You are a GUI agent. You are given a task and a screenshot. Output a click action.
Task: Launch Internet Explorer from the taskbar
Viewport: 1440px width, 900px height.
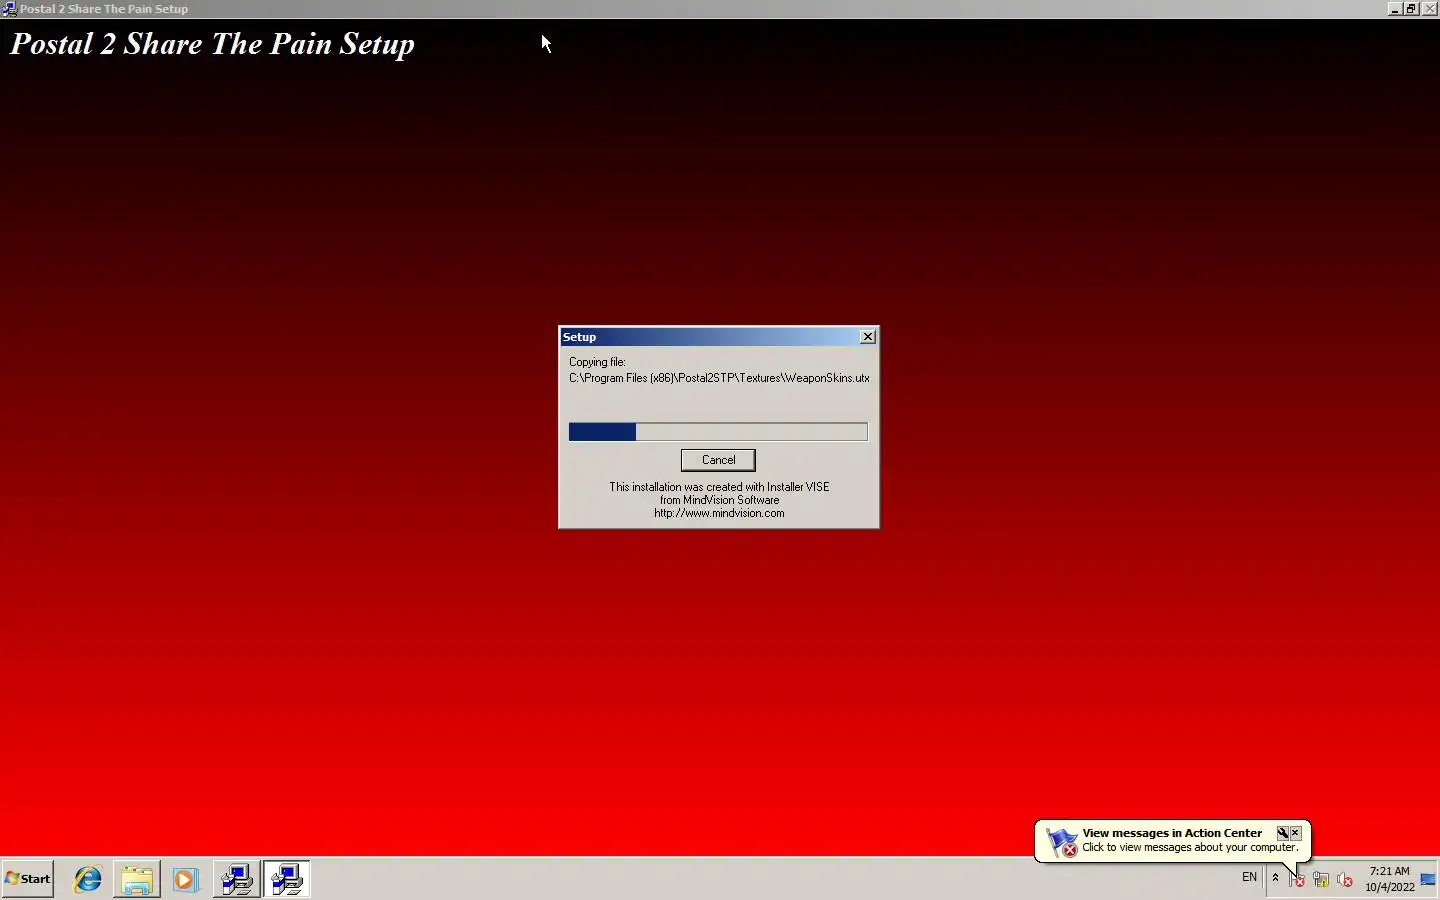[x=88, y=880]
